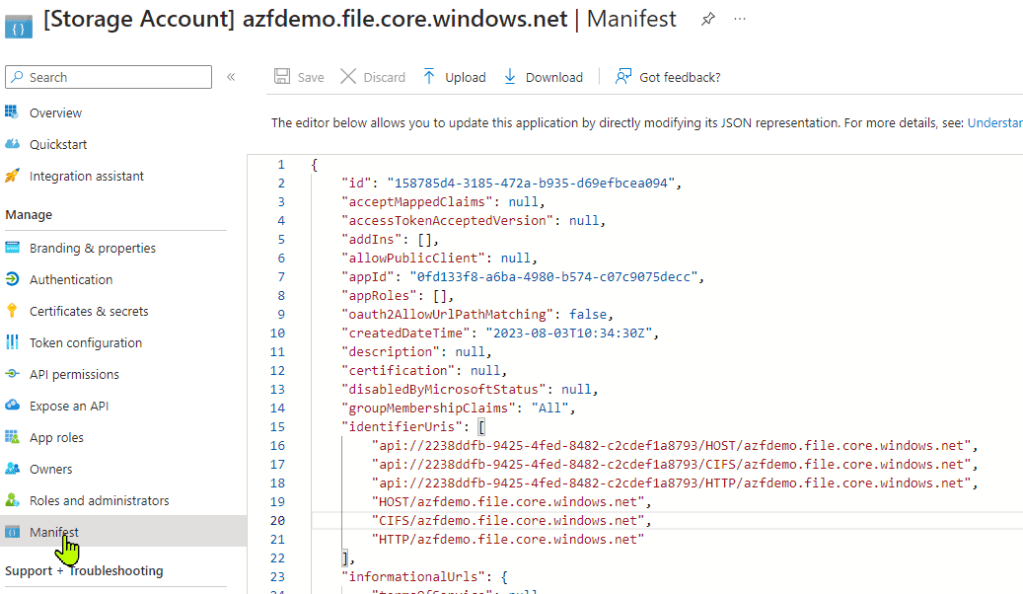Viewport: 1023px width, 594px height.
Task: Download the manifest file
Action: click(x=543, y=77)
